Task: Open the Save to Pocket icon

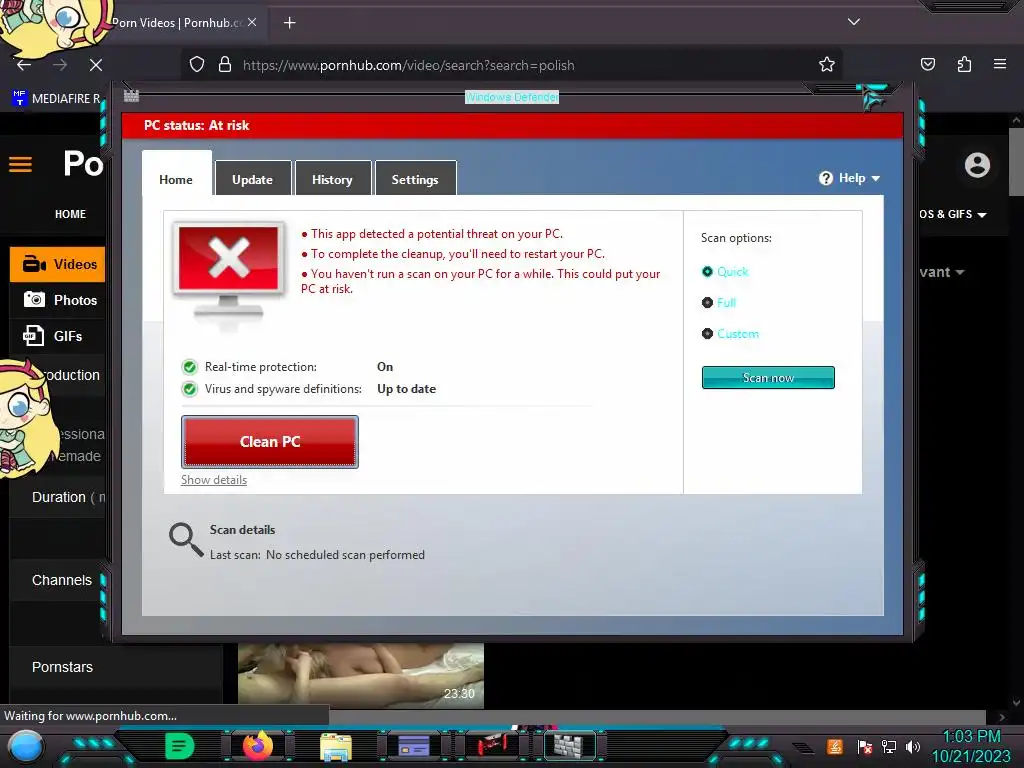Action: coord(928,65)
